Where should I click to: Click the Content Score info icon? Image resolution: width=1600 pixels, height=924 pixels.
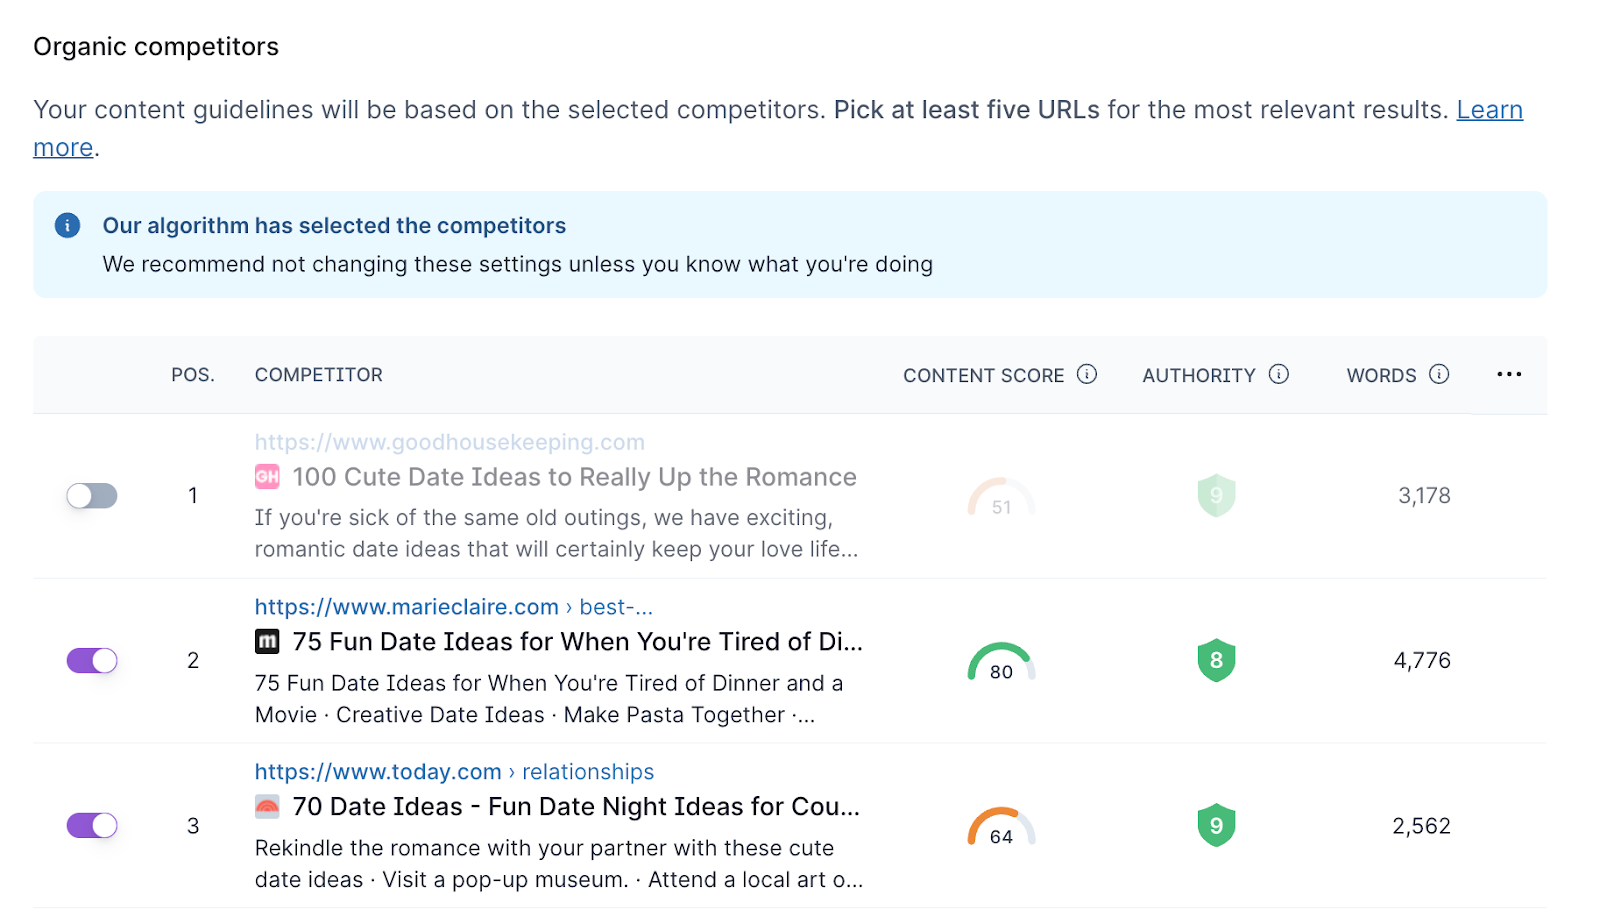(1086, 374)
